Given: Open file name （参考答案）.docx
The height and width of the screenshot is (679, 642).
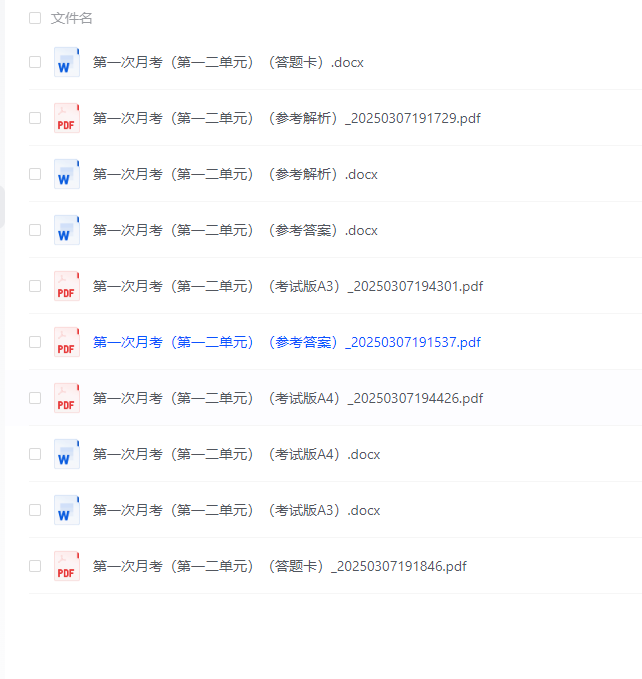Looking at the screenshot, I should (x=235, y=230).
